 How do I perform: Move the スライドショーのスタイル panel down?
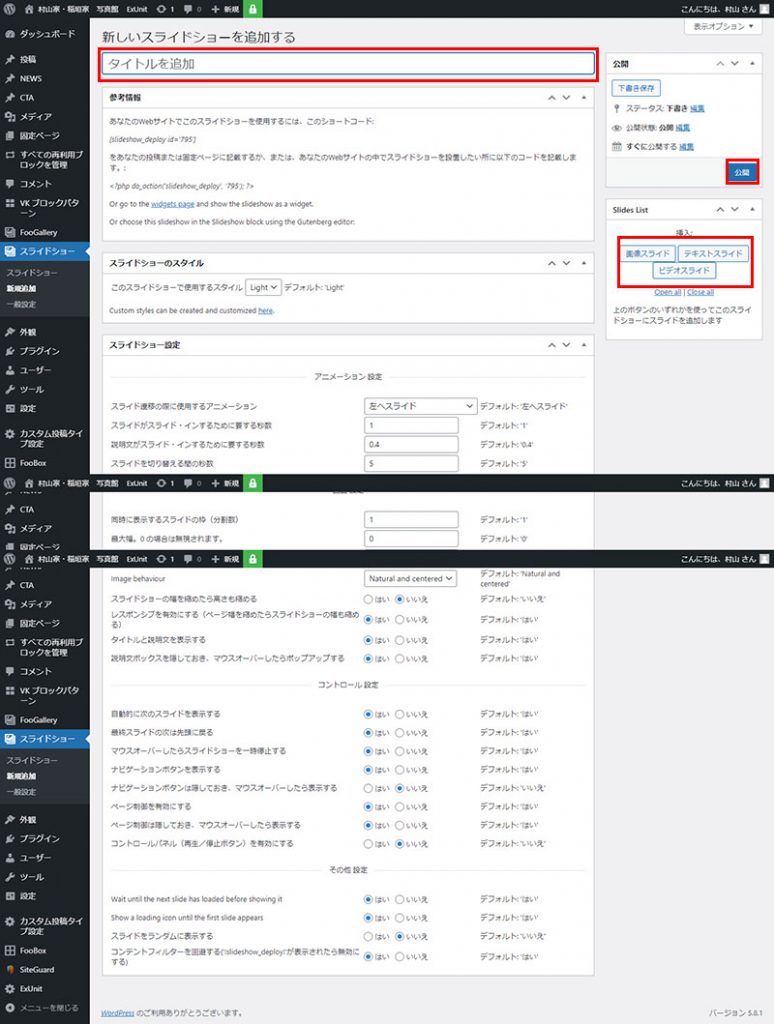tap(566, 263)
